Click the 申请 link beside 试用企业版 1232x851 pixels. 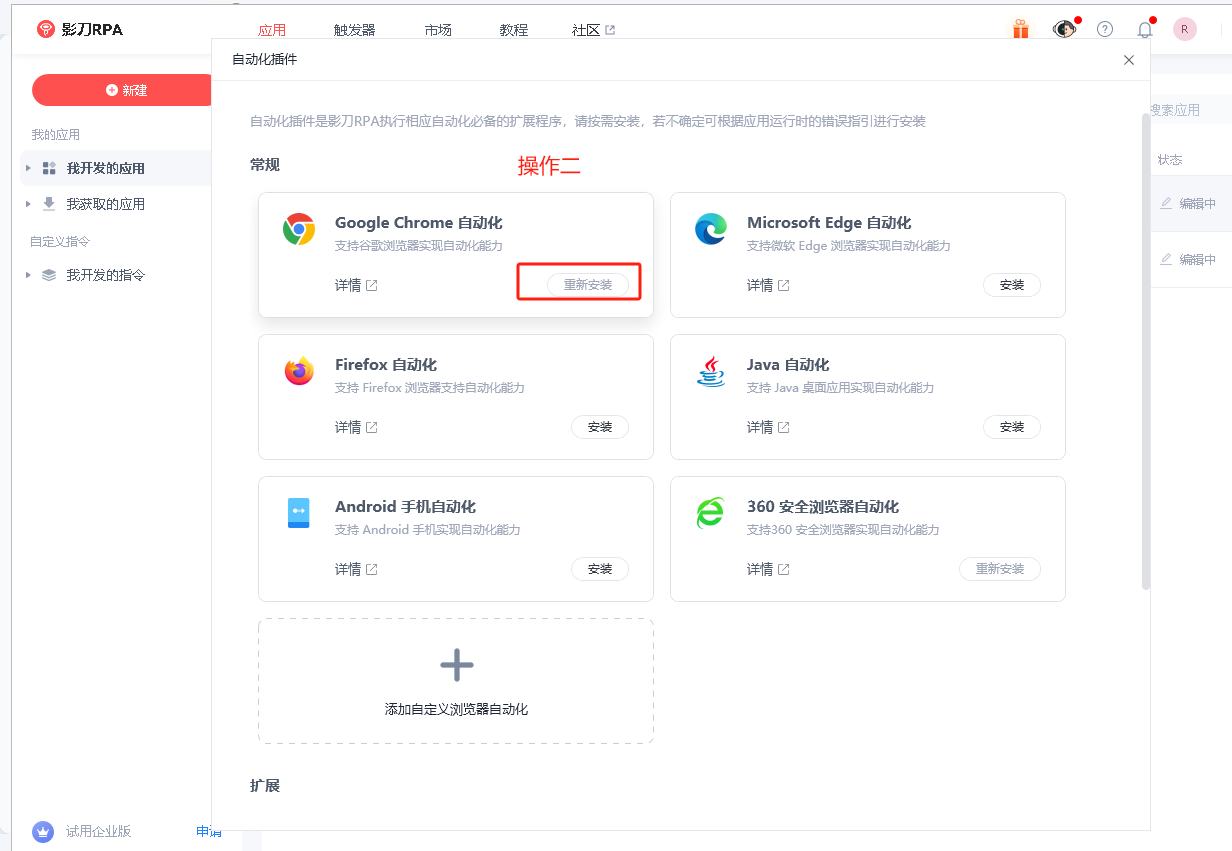pyautogui.click(x=209, y=831)
